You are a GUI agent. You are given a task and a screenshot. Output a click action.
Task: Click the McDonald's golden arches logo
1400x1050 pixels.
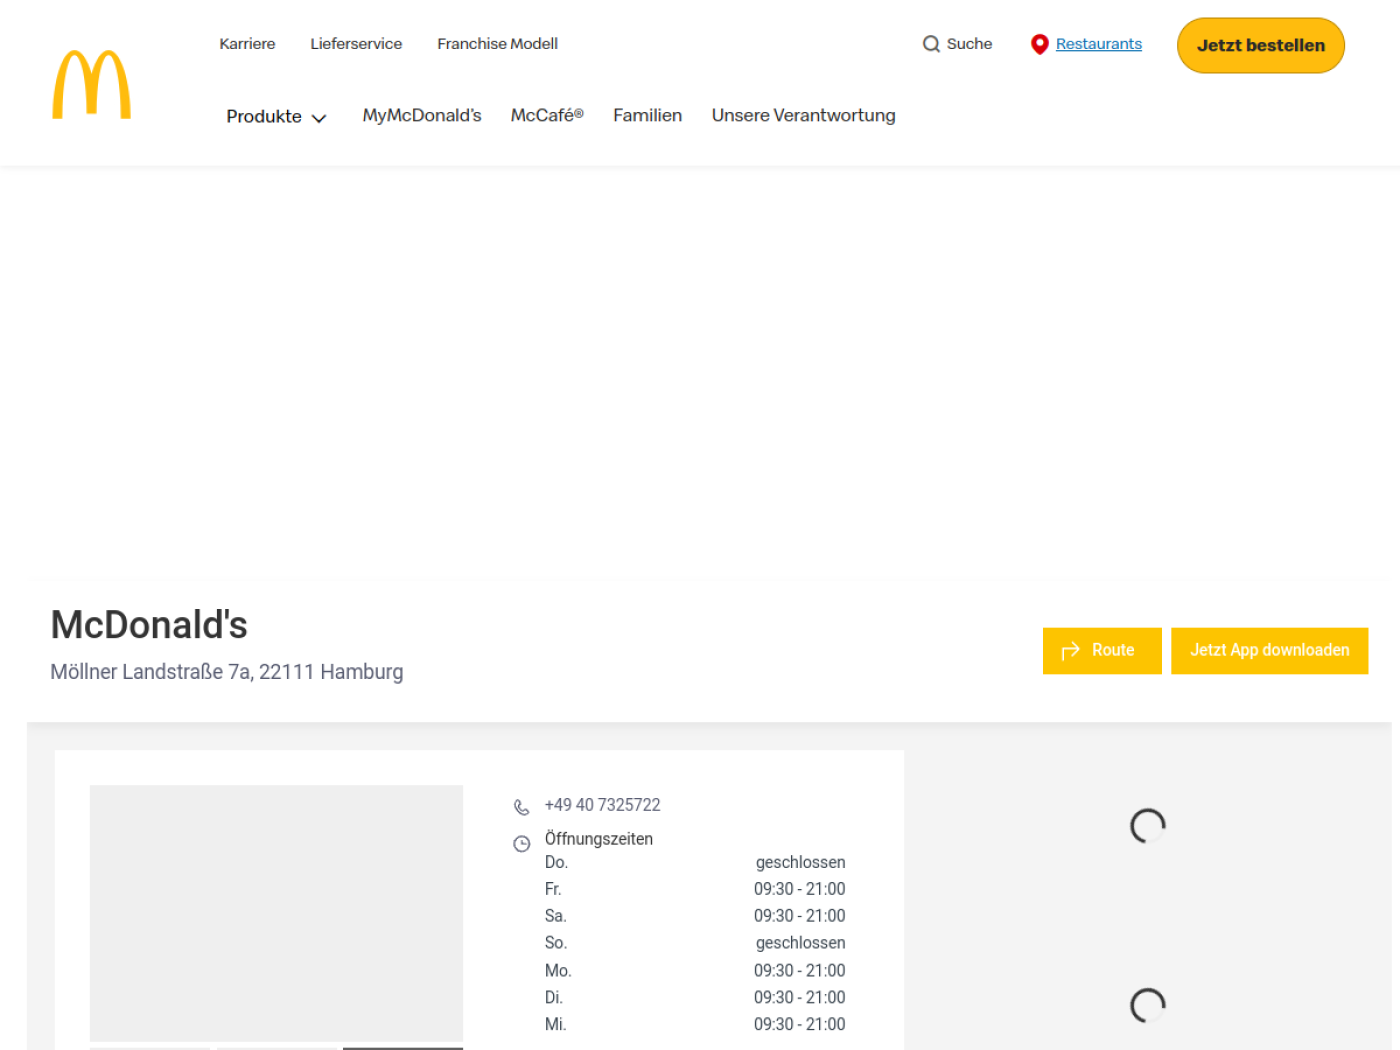(x=91, y=85)
